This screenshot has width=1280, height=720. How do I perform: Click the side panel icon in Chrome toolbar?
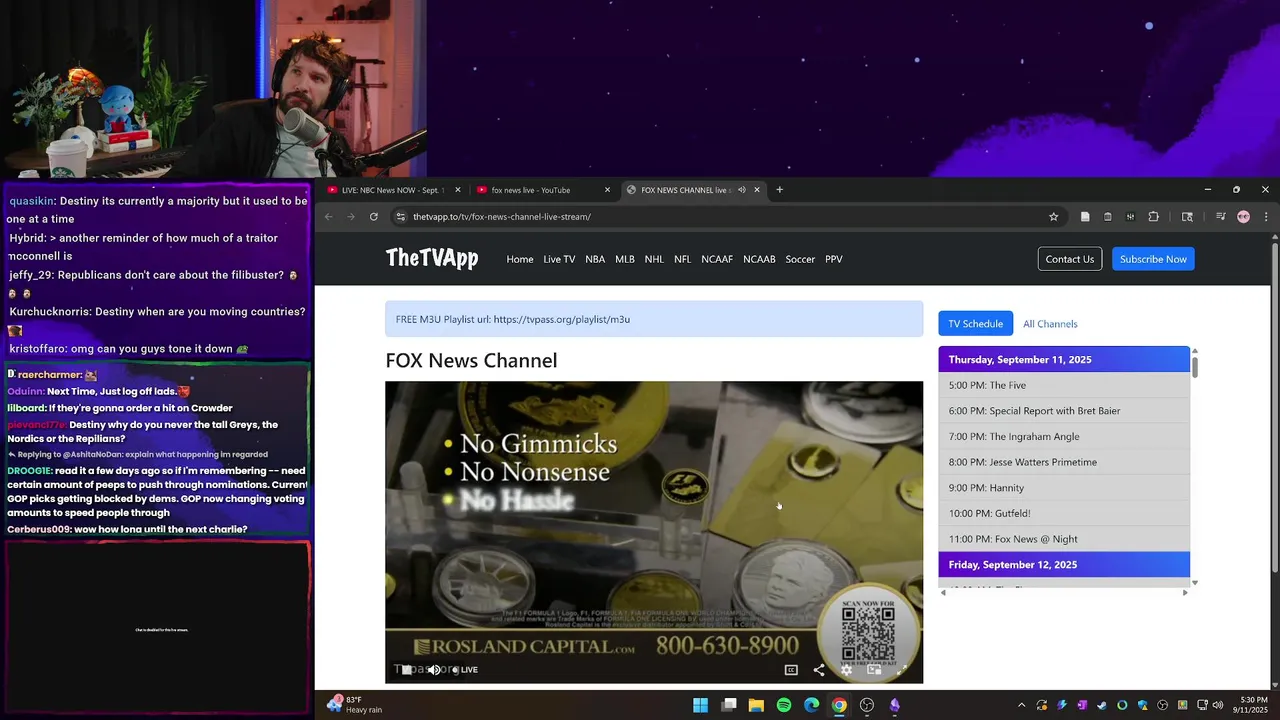pos(1187,217)
